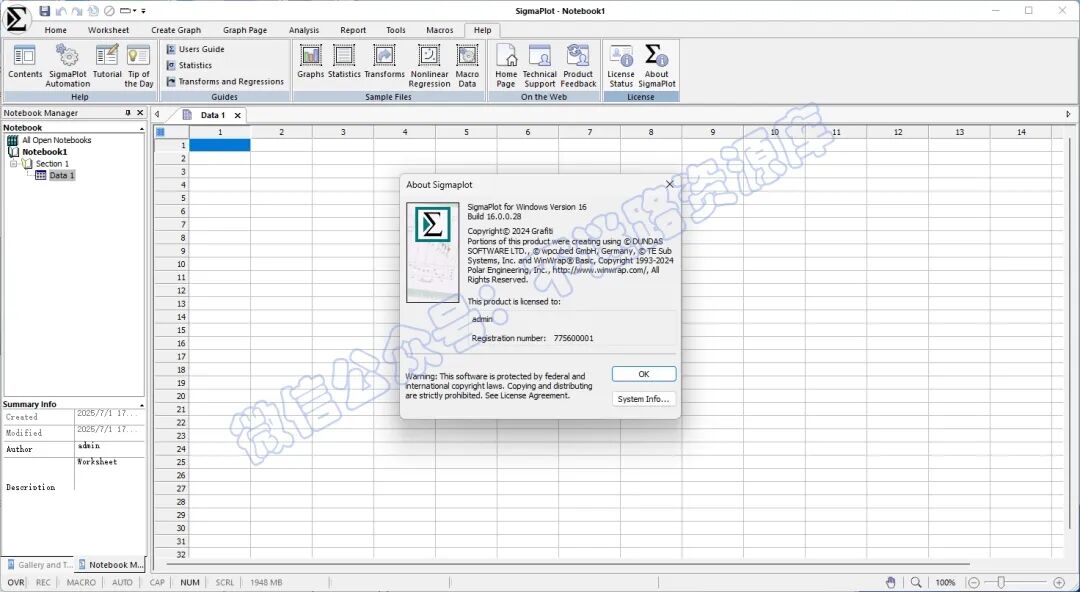Screen dimensions: 1080x592
Task: Save notebook from quick access toolbar
Action: [x=45, y=10]
